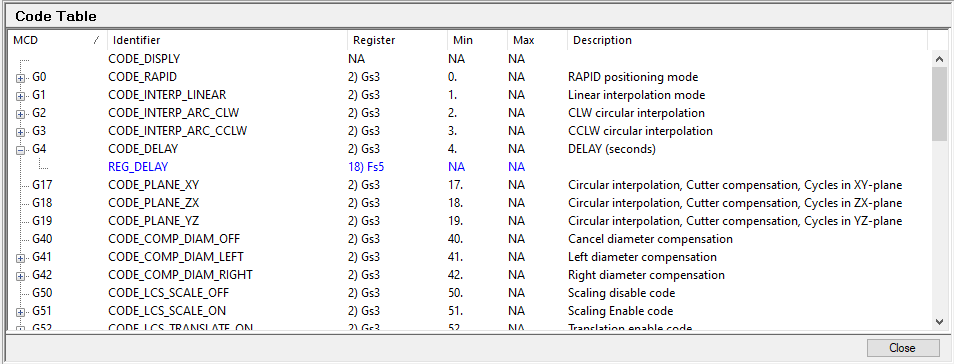This screenshot has width=954, height=364.
Task: Select the CODE_COMP_DIAM_OFF row
Action: click(468, 239)
